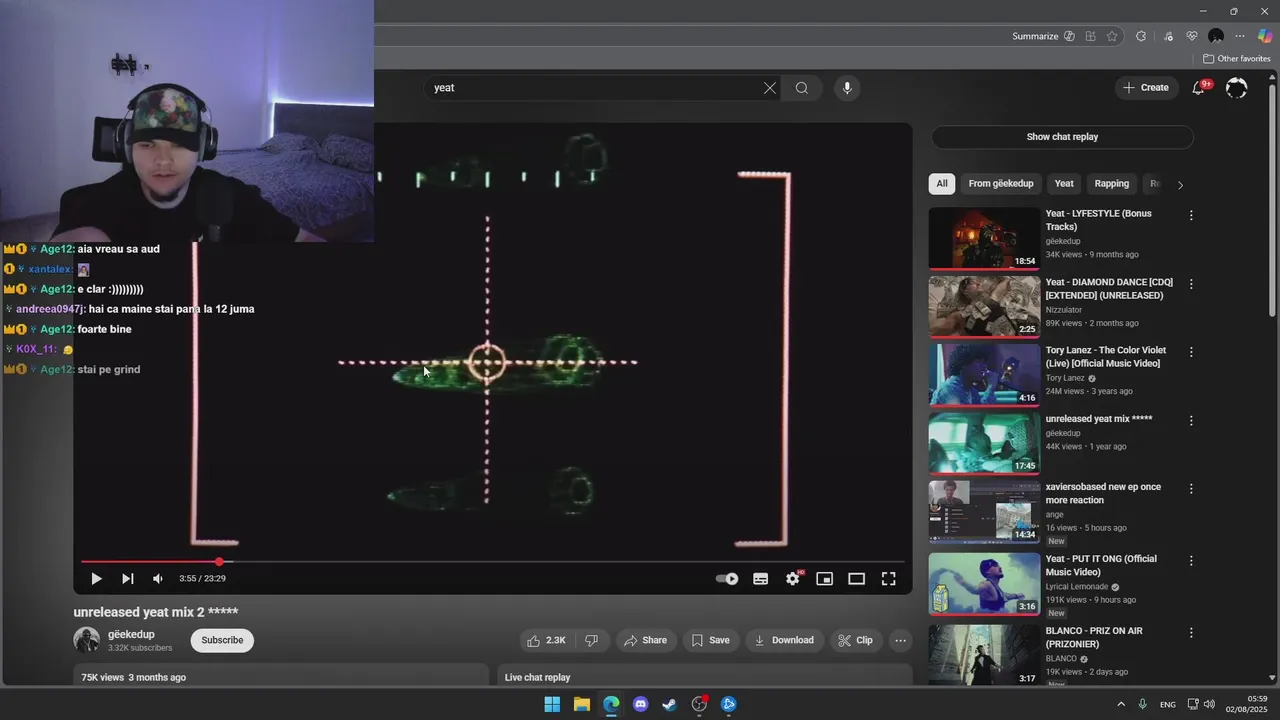The width and height of the screenshot is (1280, 720).
Task: Open options for Yeat LYFESTYLE video
Action: pyautogui.click(x=1191, y=215)
